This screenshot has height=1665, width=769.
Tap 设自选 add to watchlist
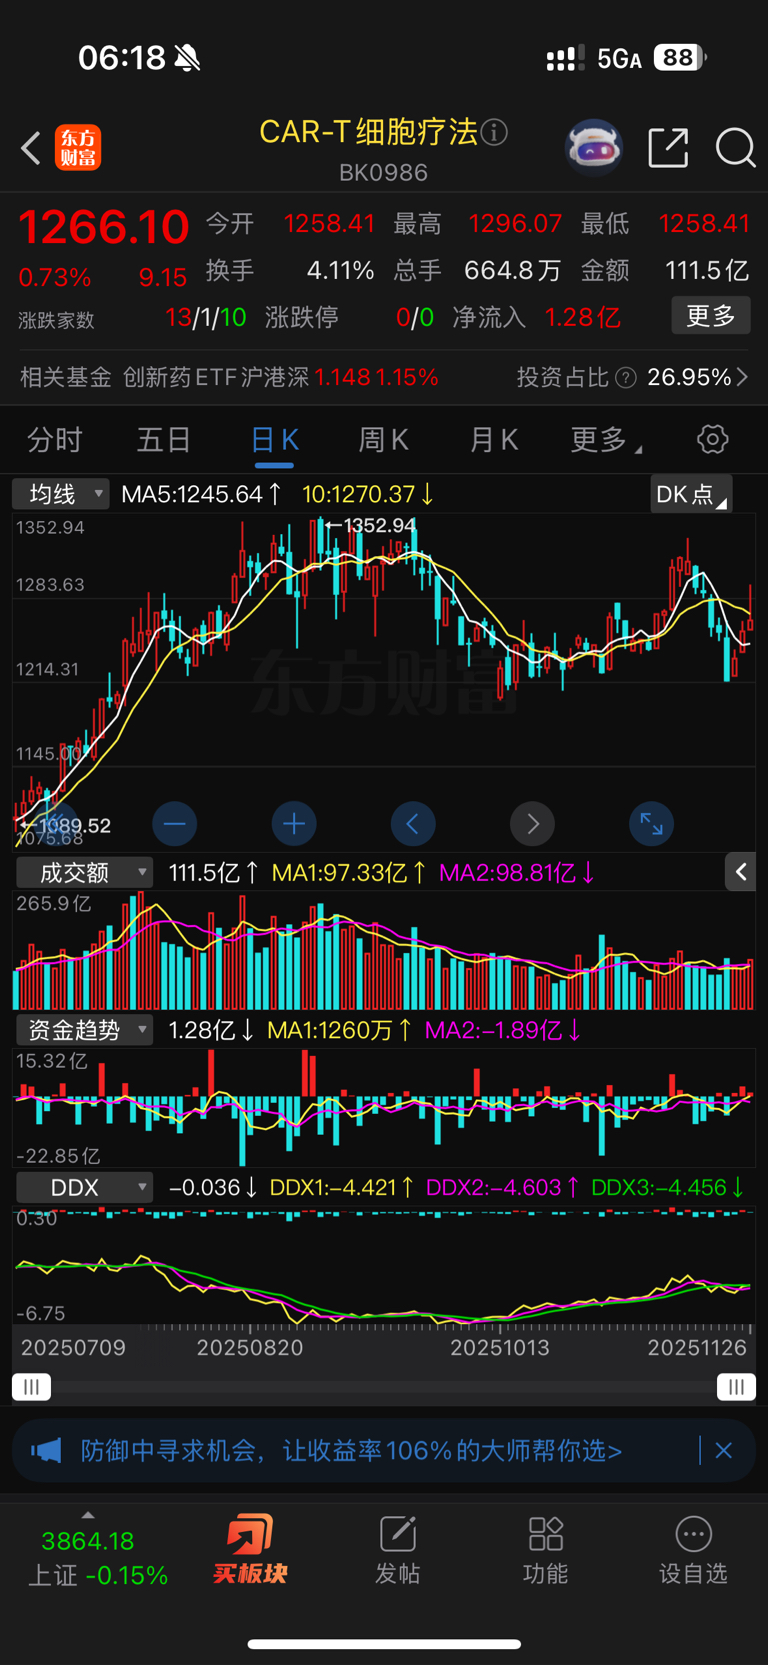coord(693,1549)
